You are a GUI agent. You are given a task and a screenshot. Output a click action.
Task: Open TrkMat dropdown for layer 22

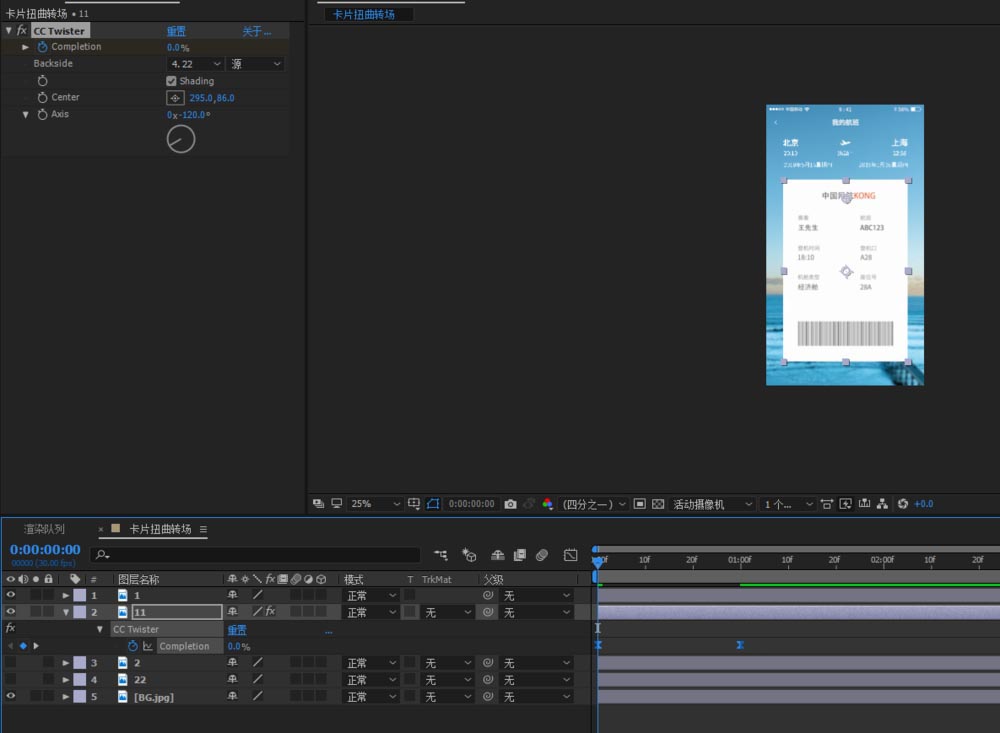coord(448,680)
